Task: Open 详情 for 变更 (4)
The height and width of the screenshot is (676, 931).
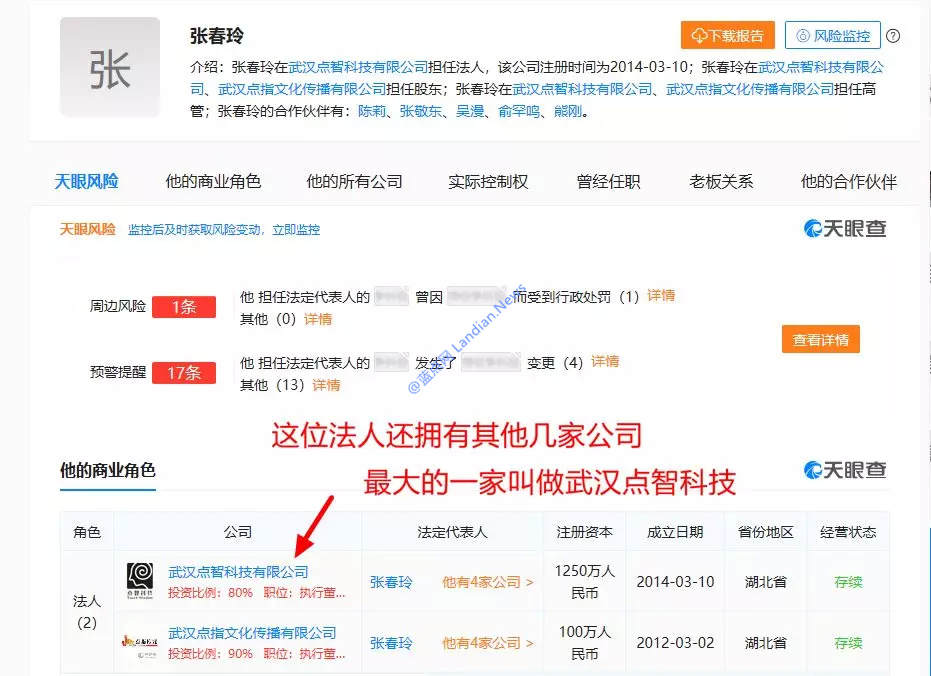Action: [x=605, y=361]
